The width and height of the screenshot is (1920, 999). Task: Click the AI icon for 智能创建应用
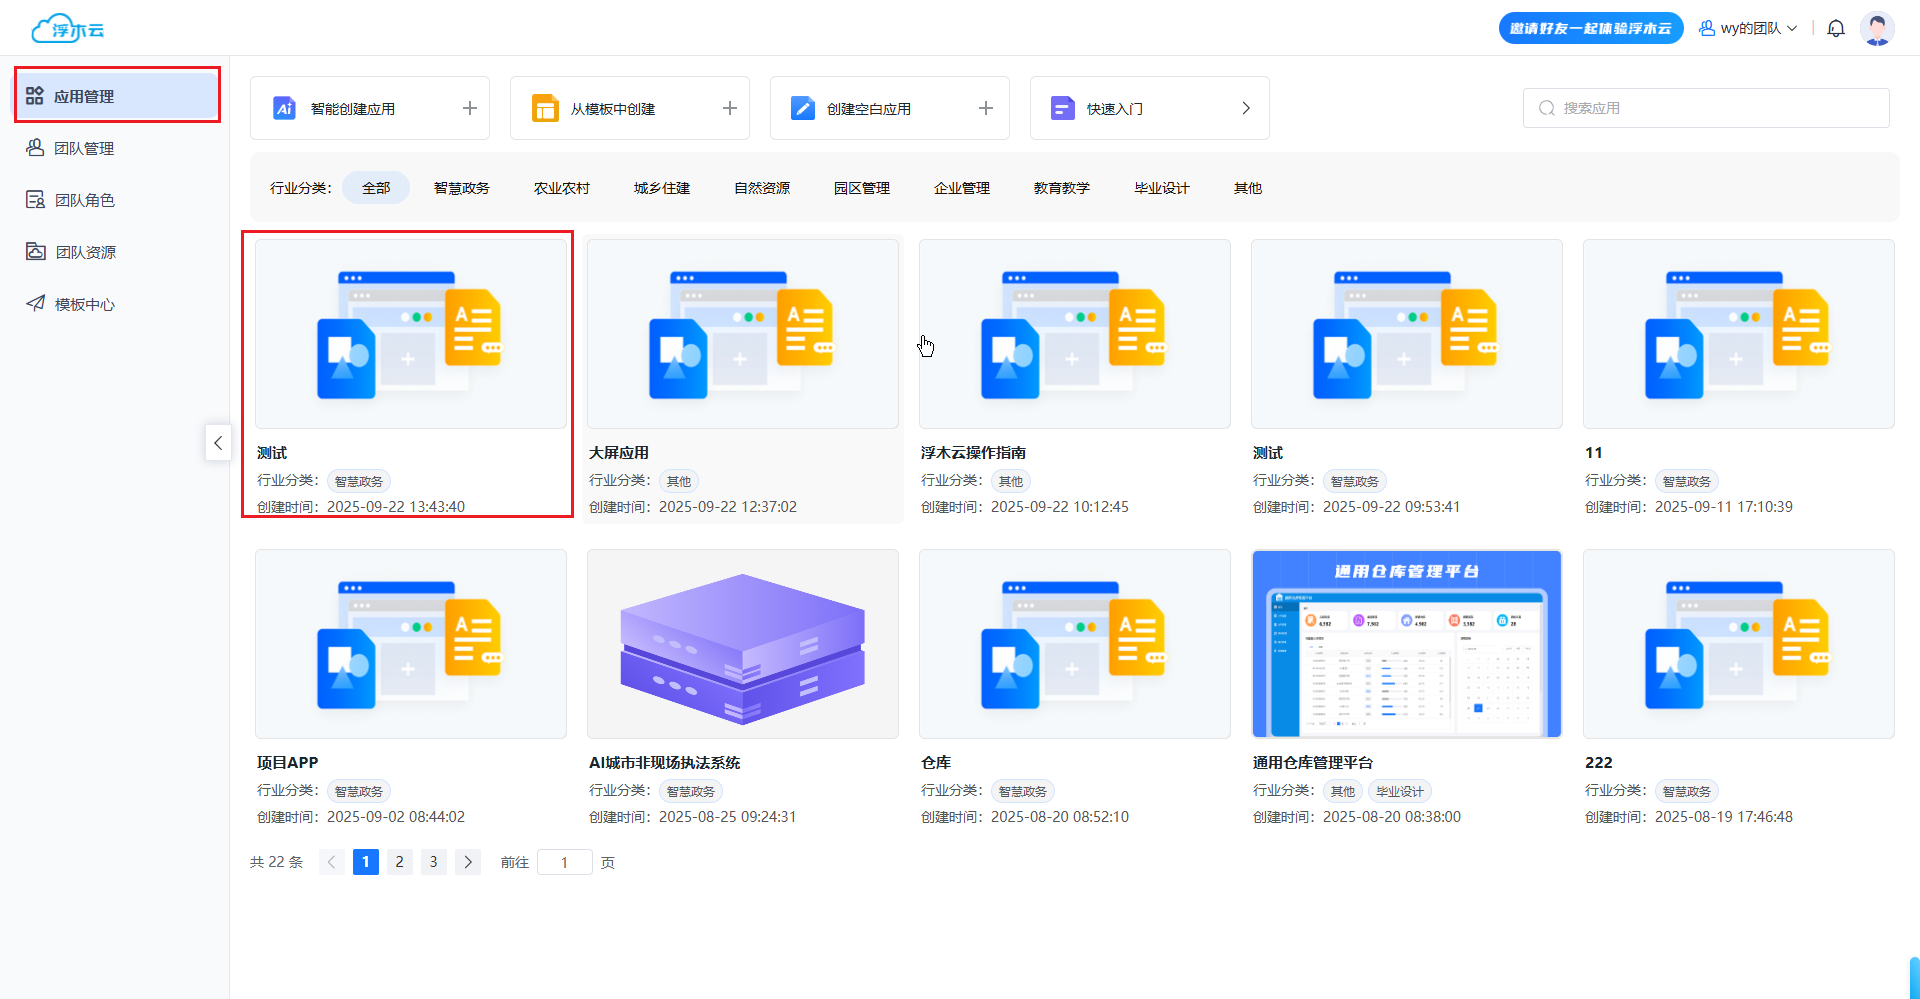(285, 108)
